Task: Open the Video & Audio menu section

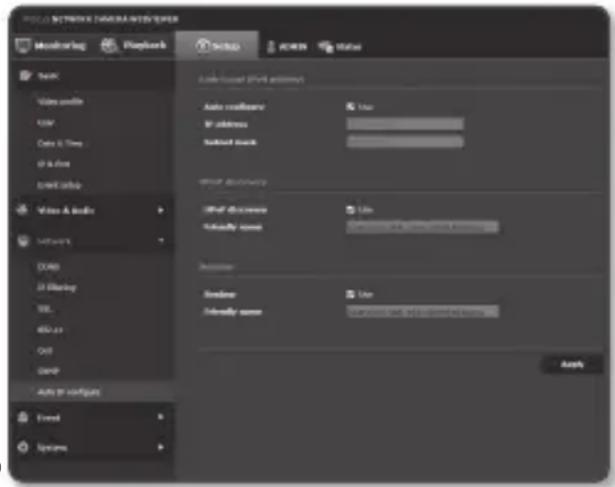Action: [93, 210]
